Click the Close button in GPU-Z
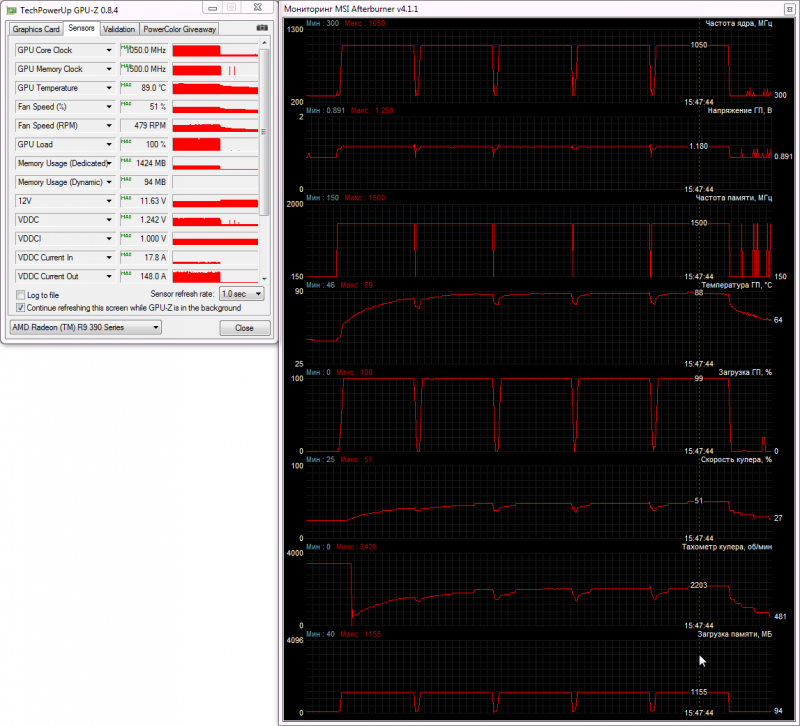Screen dimensions: 800x726 [x=244, y=328]
